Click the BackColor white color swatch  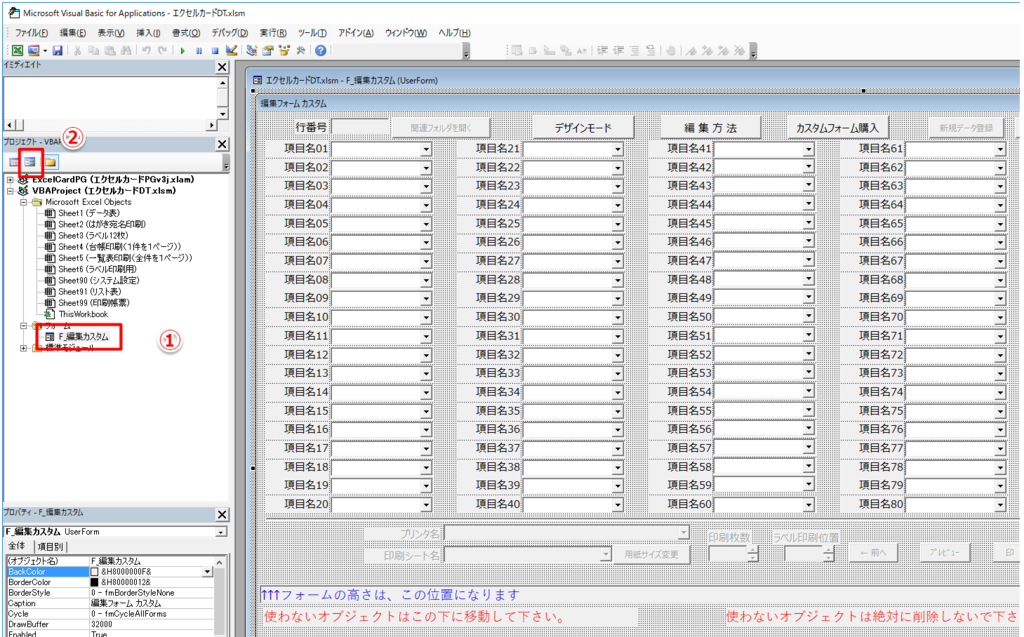[x=94, y=572]
